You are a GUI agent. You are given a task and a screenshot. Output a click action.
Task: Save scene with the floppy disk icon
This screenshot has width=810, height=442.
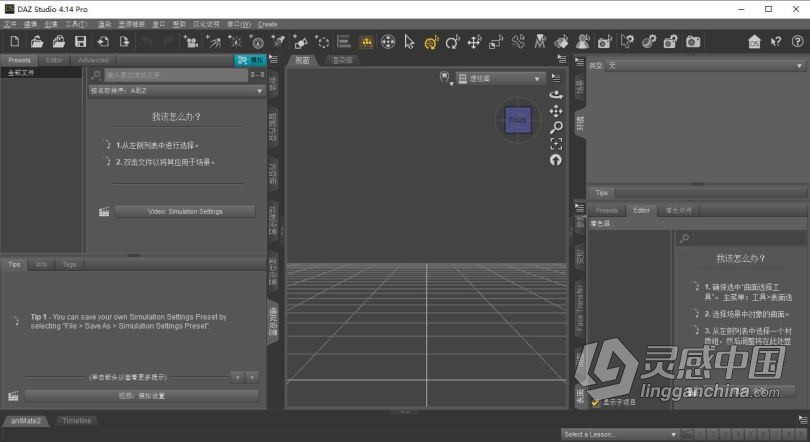point(81,41)
